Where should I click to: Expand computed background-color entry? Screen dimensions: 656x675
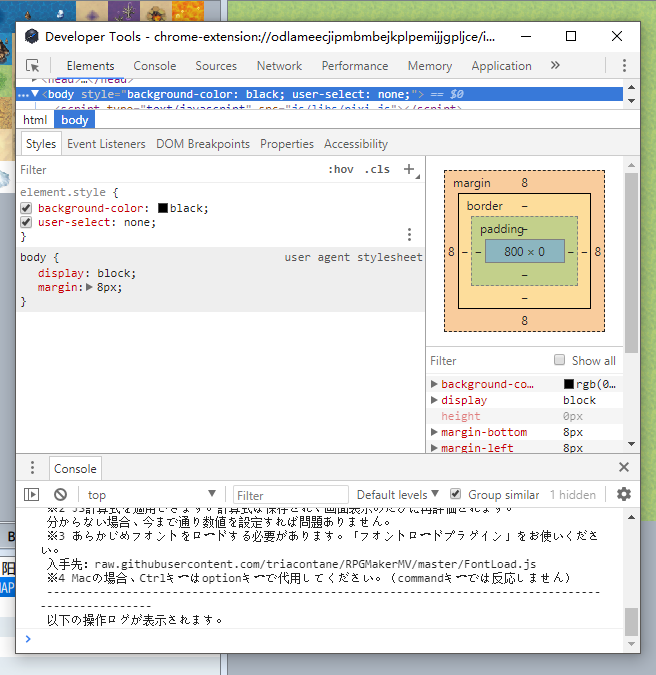(x=434, y=384)
